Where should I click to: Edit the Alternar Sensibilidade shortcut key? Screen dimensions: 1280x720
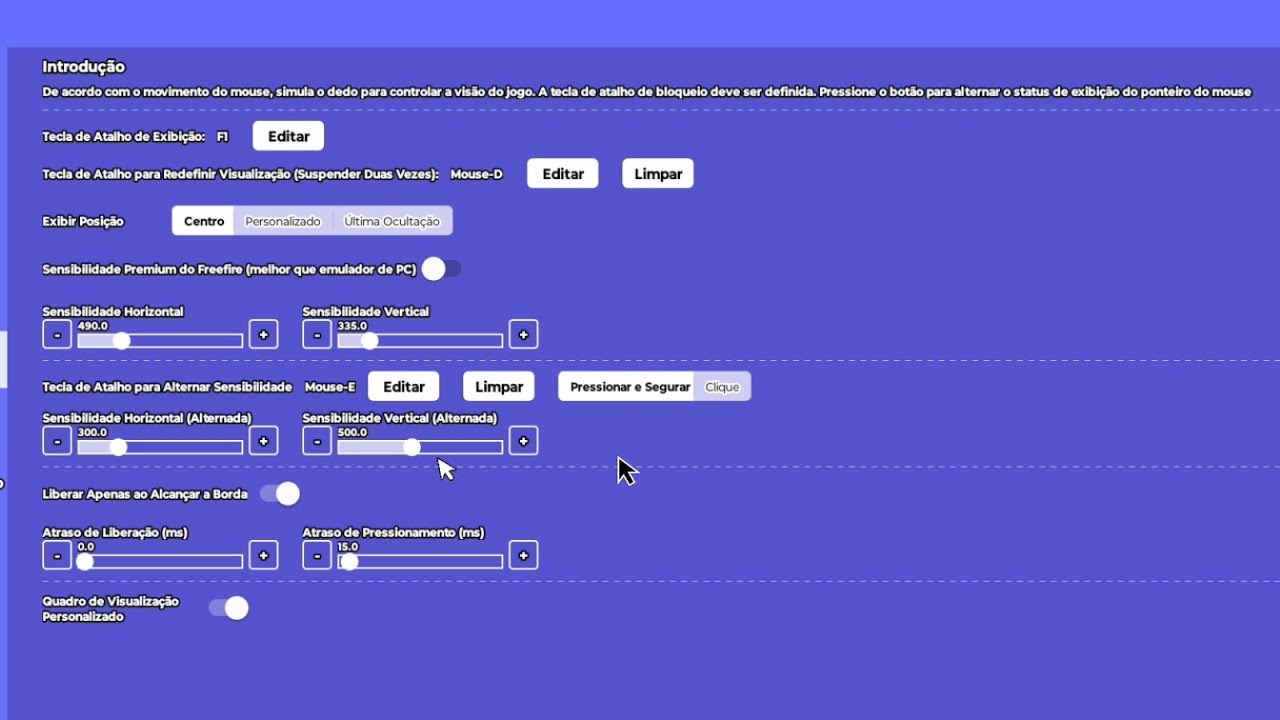click(404, 387)
